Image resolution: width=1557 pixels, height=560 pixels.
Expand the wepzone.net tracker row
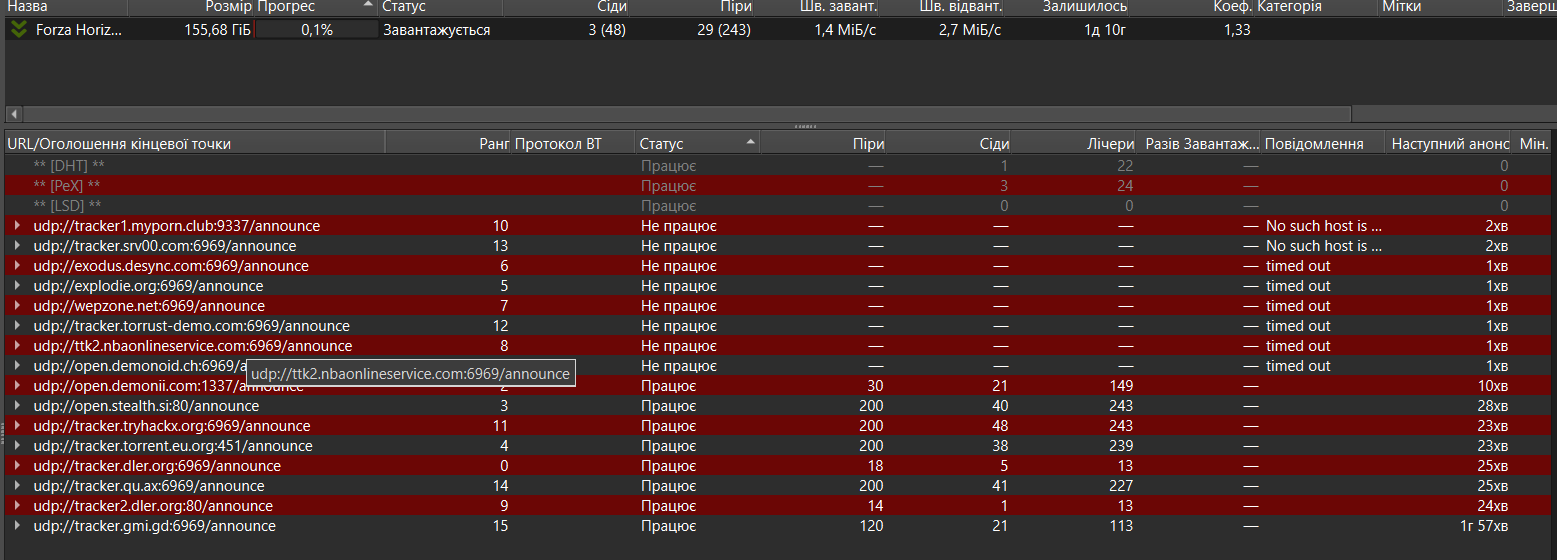point(17,306)
